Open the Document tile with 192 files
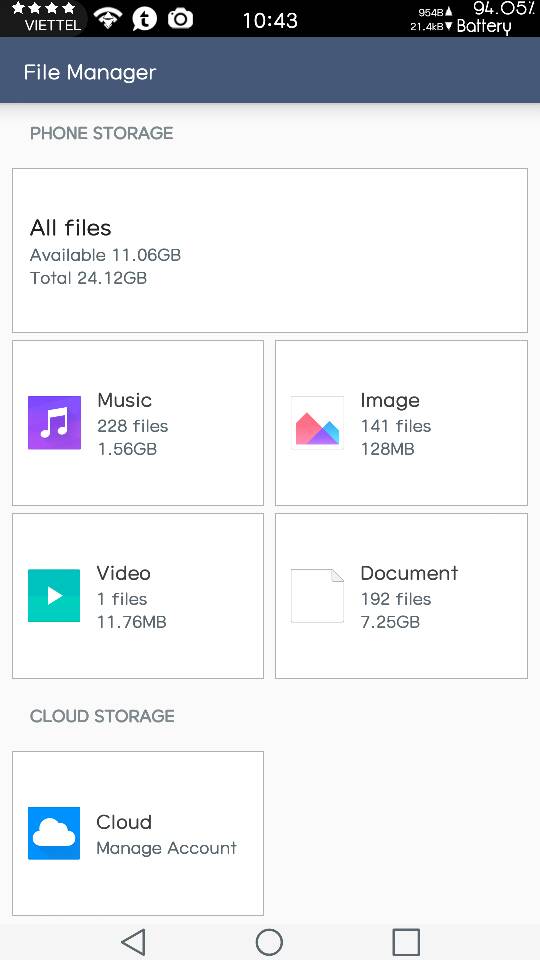Viewport: 540px width, 960px height. pyautogui.click(x=402, y=596)
